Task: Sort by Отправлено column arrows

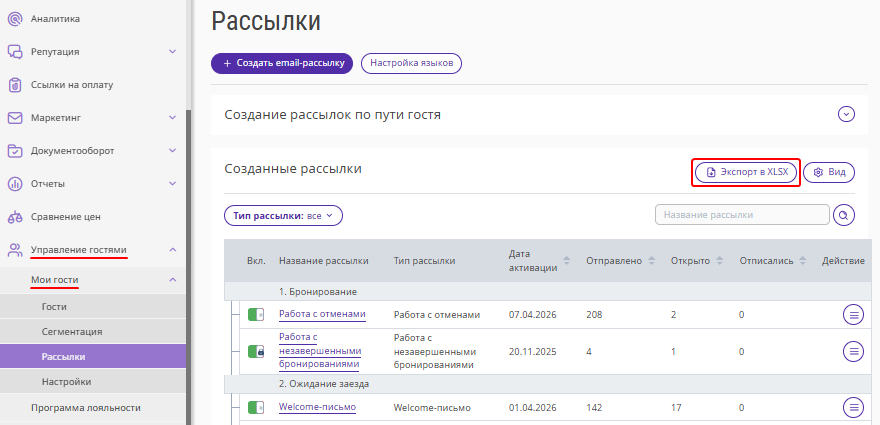Action: pos(652,261)
